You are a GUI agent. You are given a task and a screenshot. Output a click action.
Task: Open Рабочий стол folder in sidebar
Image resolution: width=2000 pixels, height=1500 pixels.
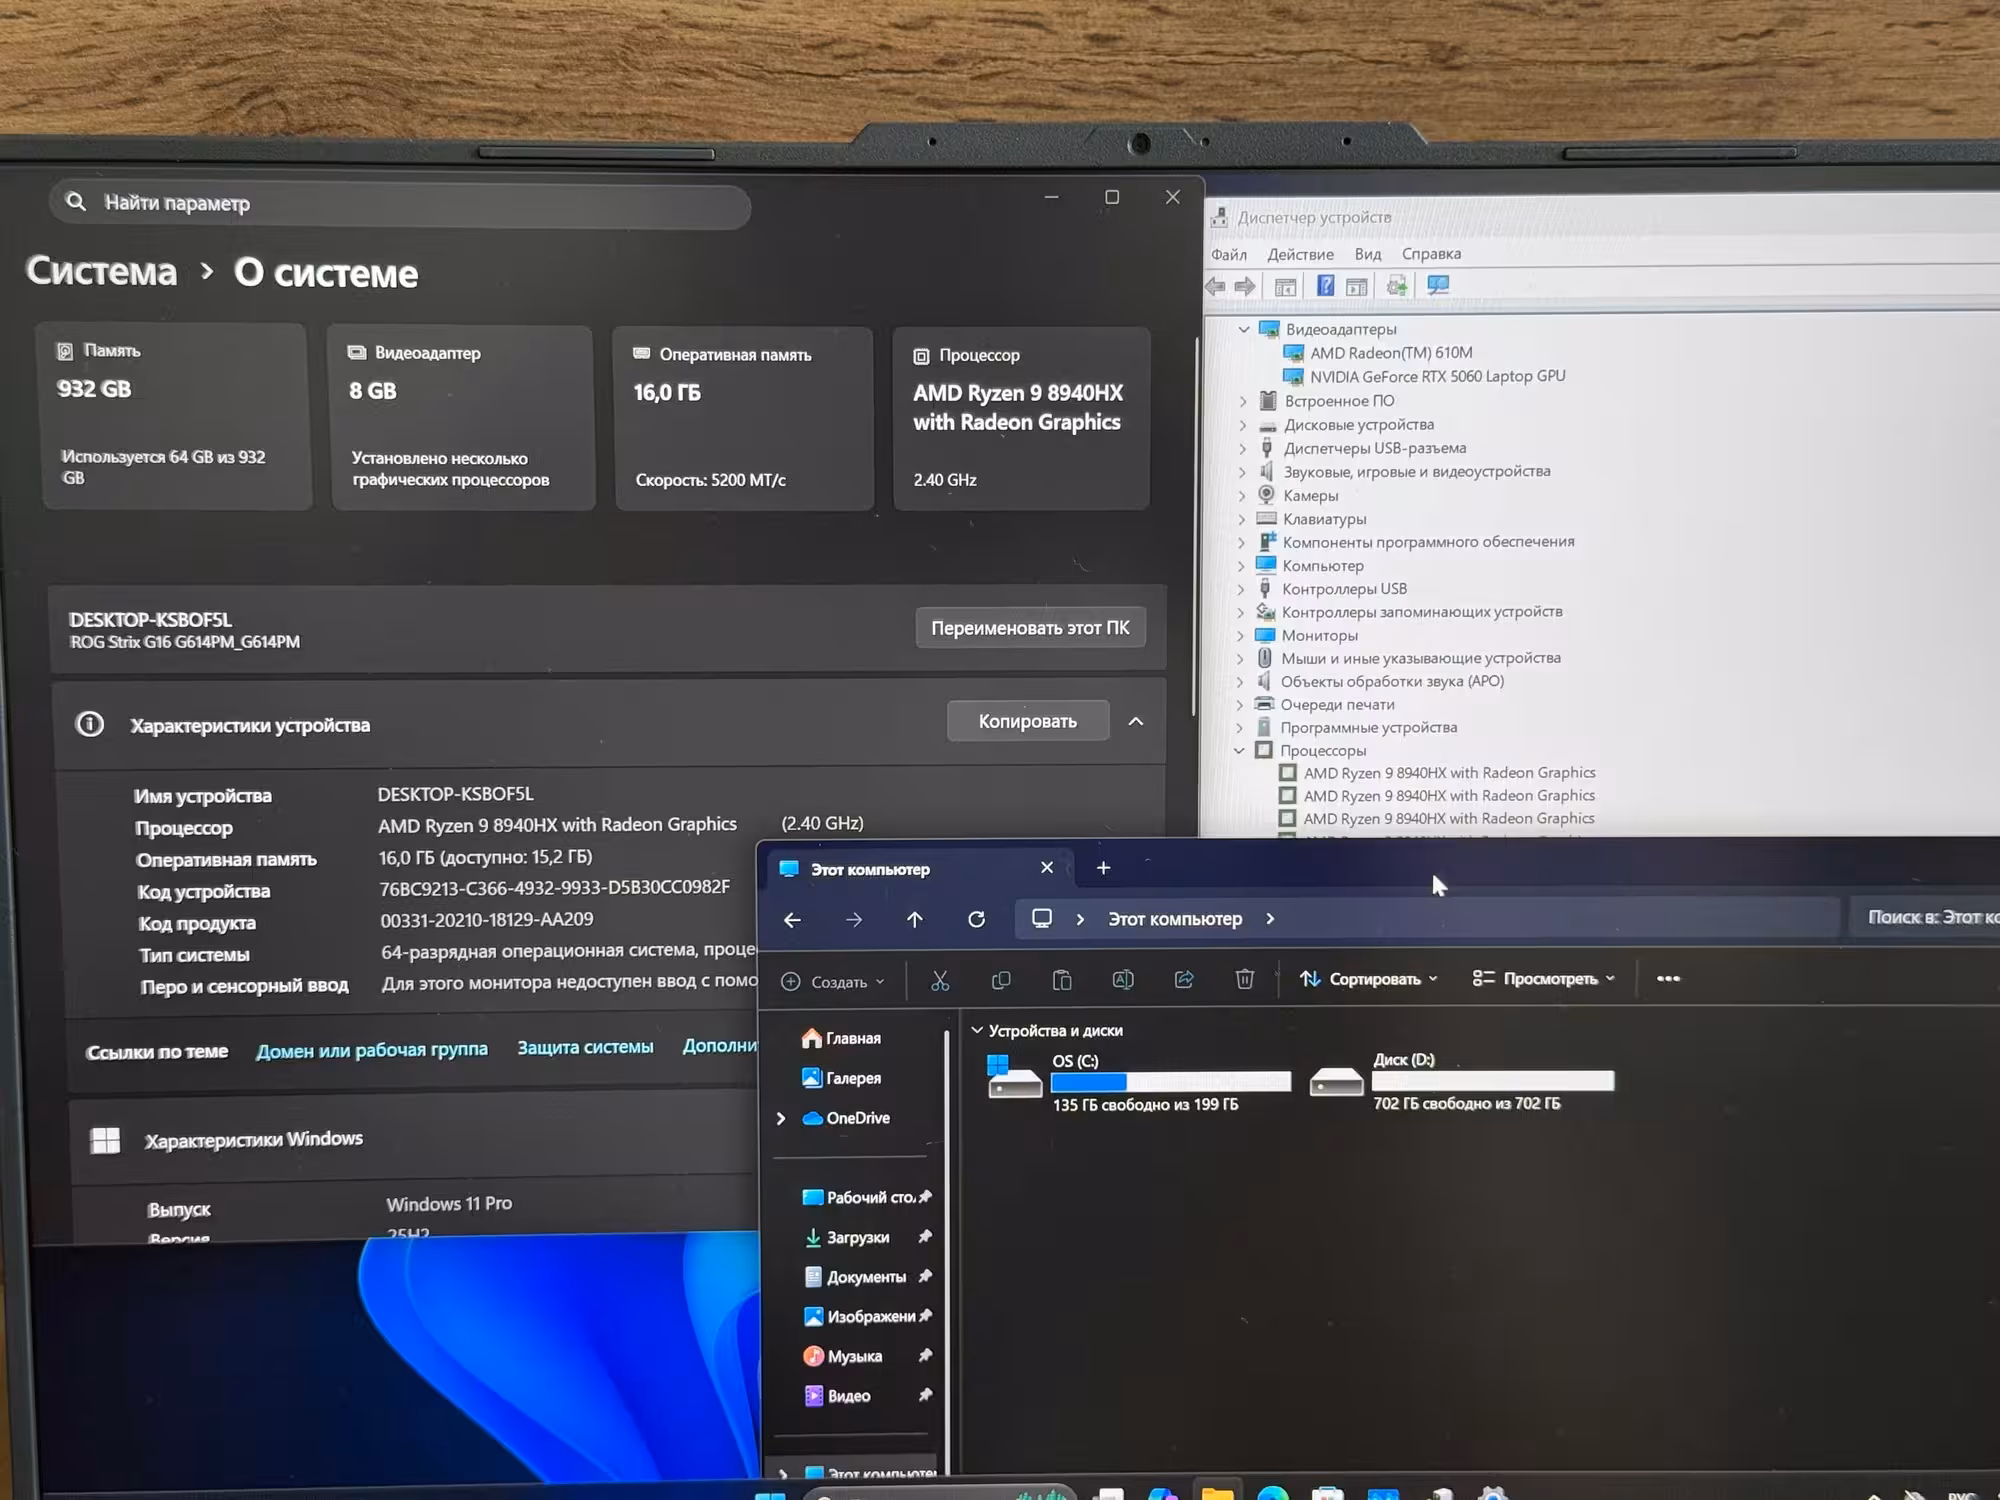click(x=860, y=1197)
